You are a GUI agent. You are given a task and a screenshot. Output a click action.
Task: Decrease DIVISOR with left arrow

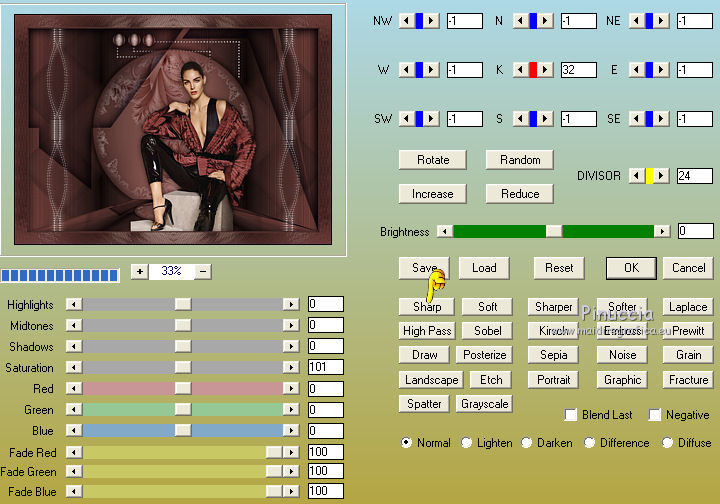click(x=636, y=176)
